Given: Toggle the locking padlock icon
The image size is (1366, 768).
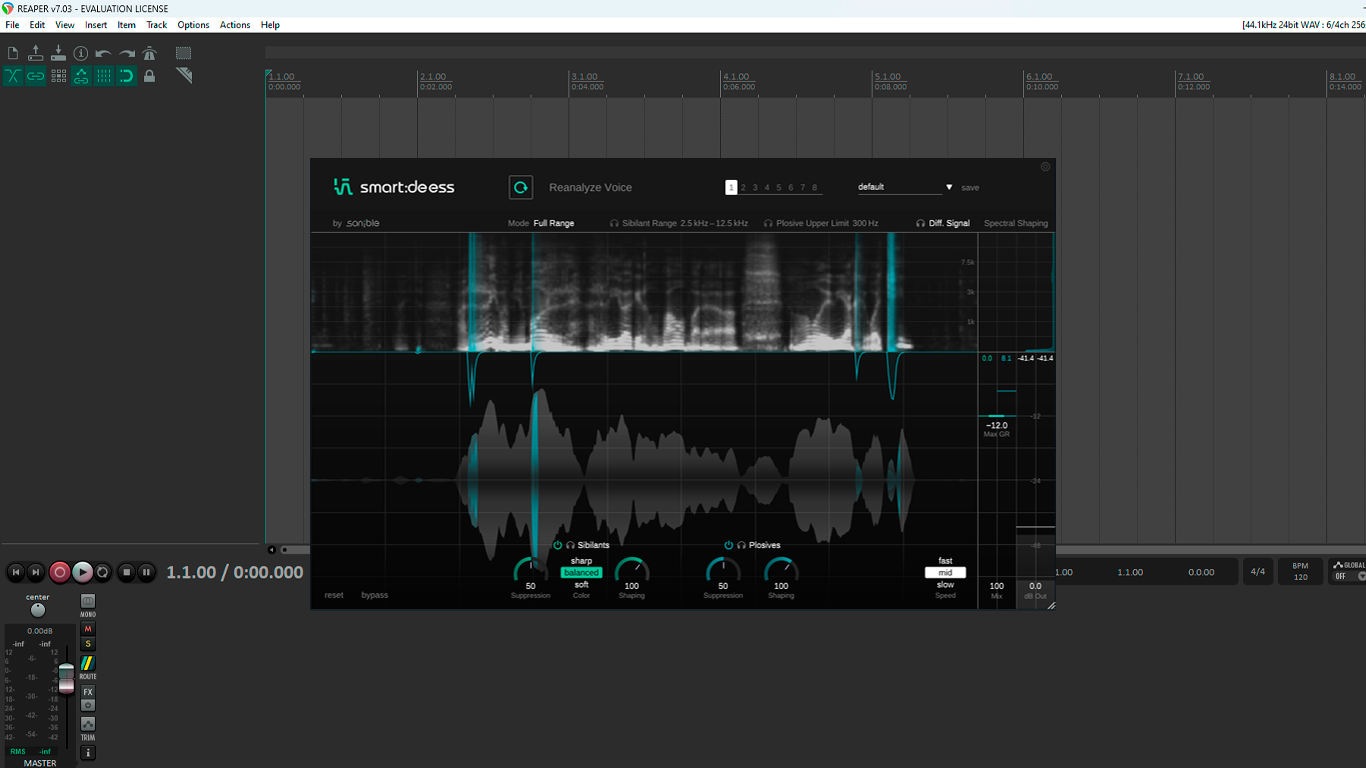Looking at the screenshot, I should pyautogui.click(x=150, y=76).
